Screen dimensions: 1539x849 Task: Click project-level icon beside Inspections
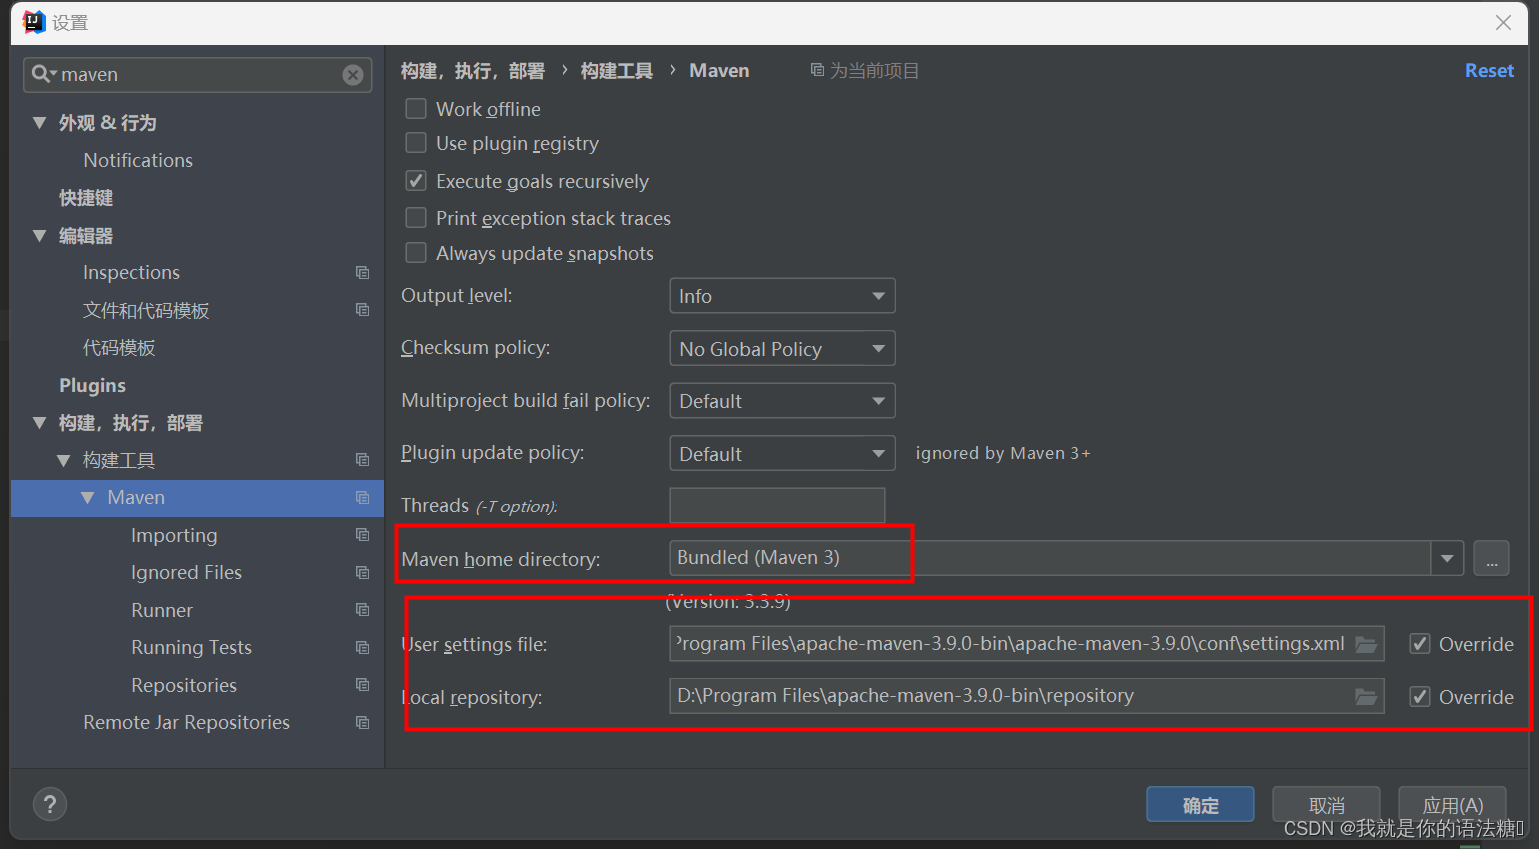tap(362, 273)
